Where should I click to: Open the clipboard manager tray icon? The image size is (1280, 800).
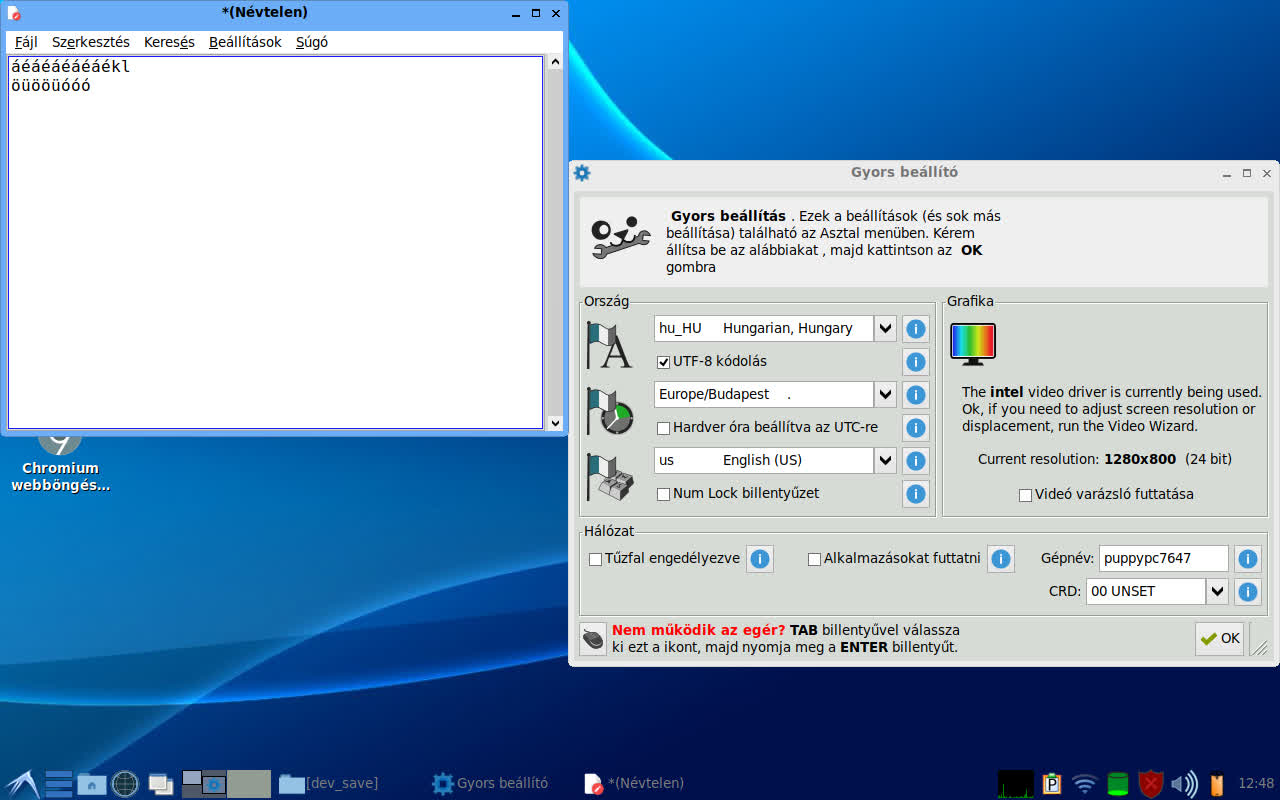click(x=1051, y=784)
